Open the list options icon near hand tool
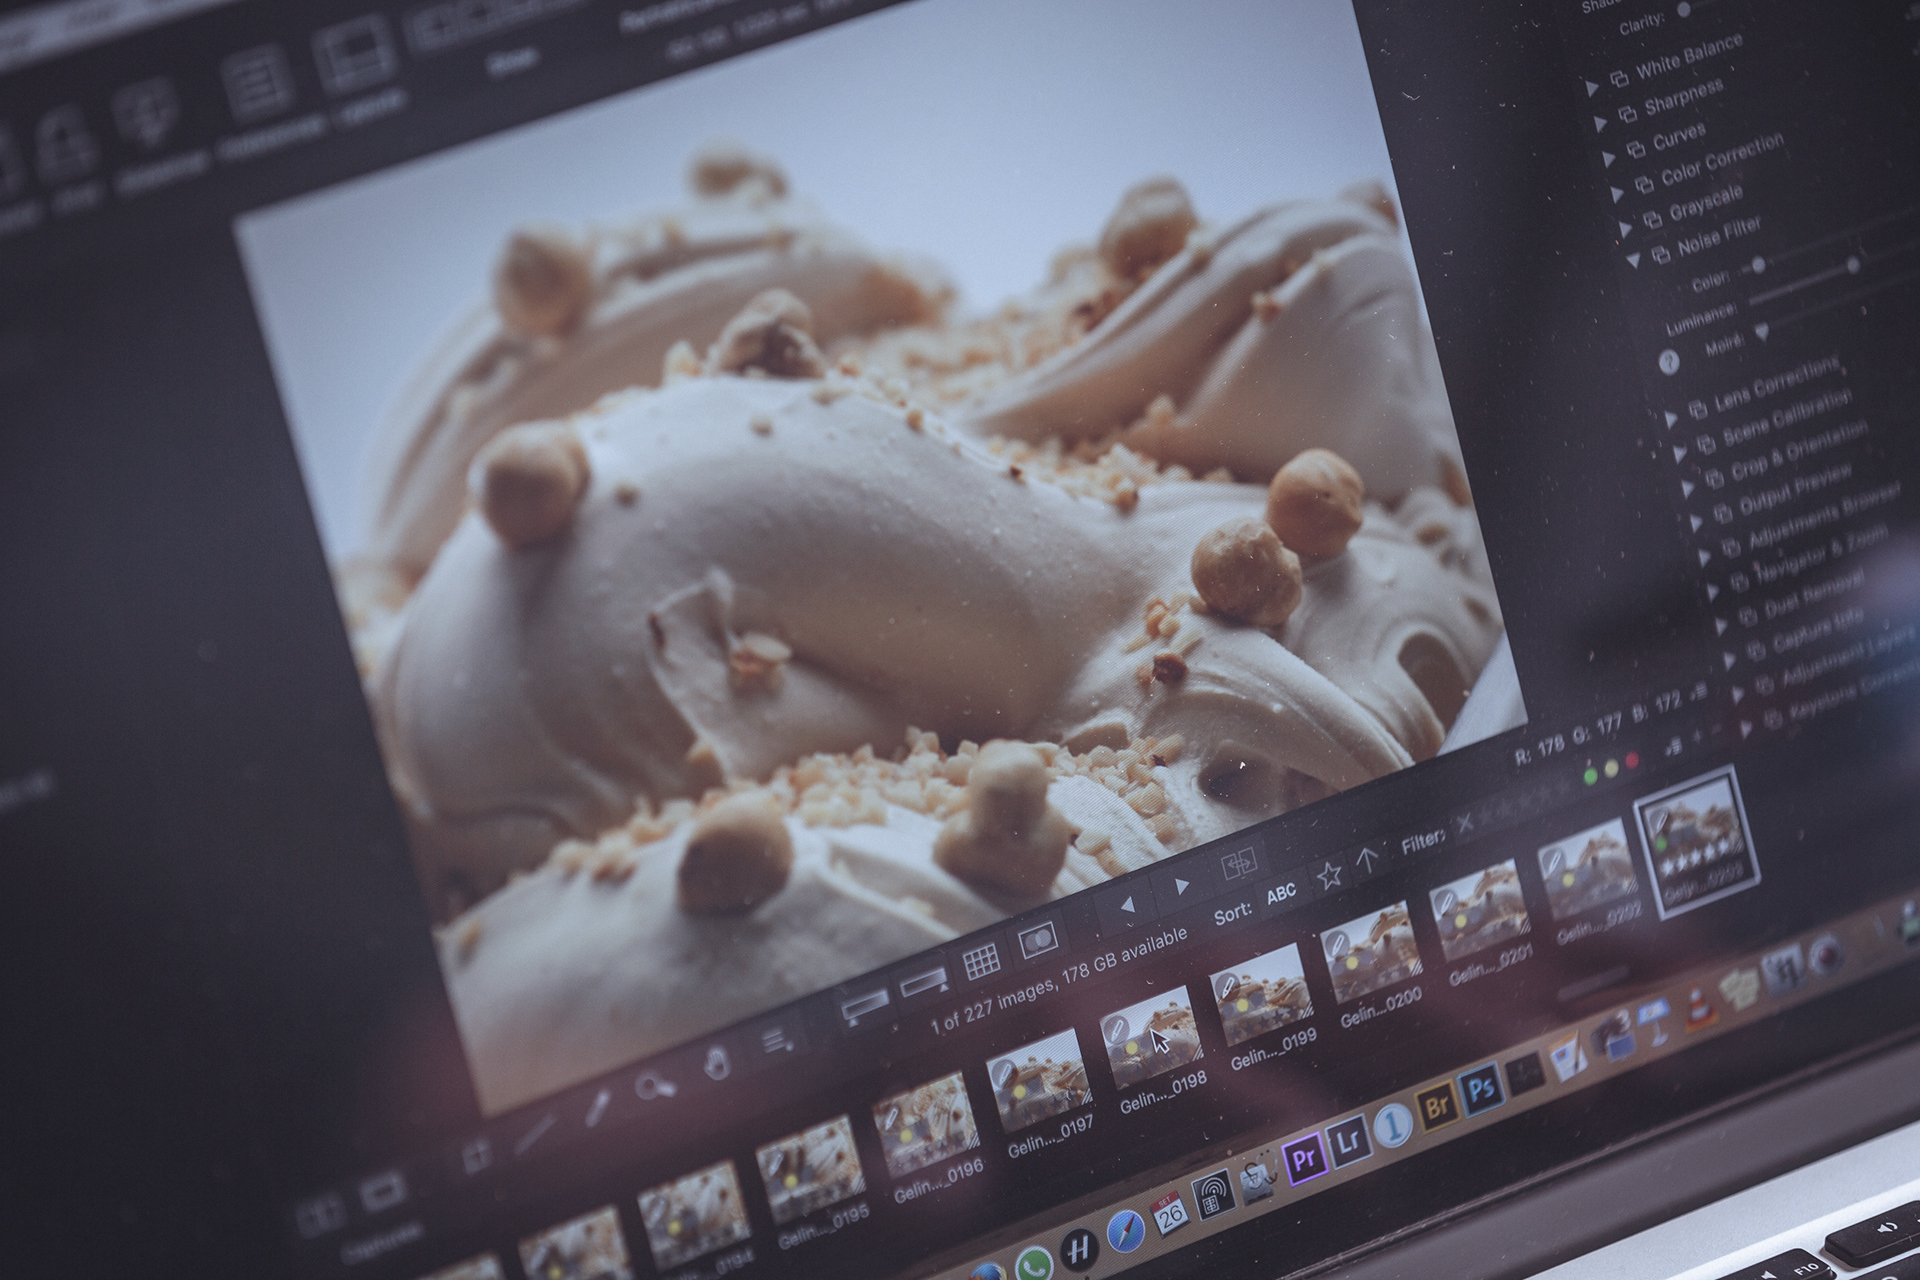 (x=776, y=1040)
